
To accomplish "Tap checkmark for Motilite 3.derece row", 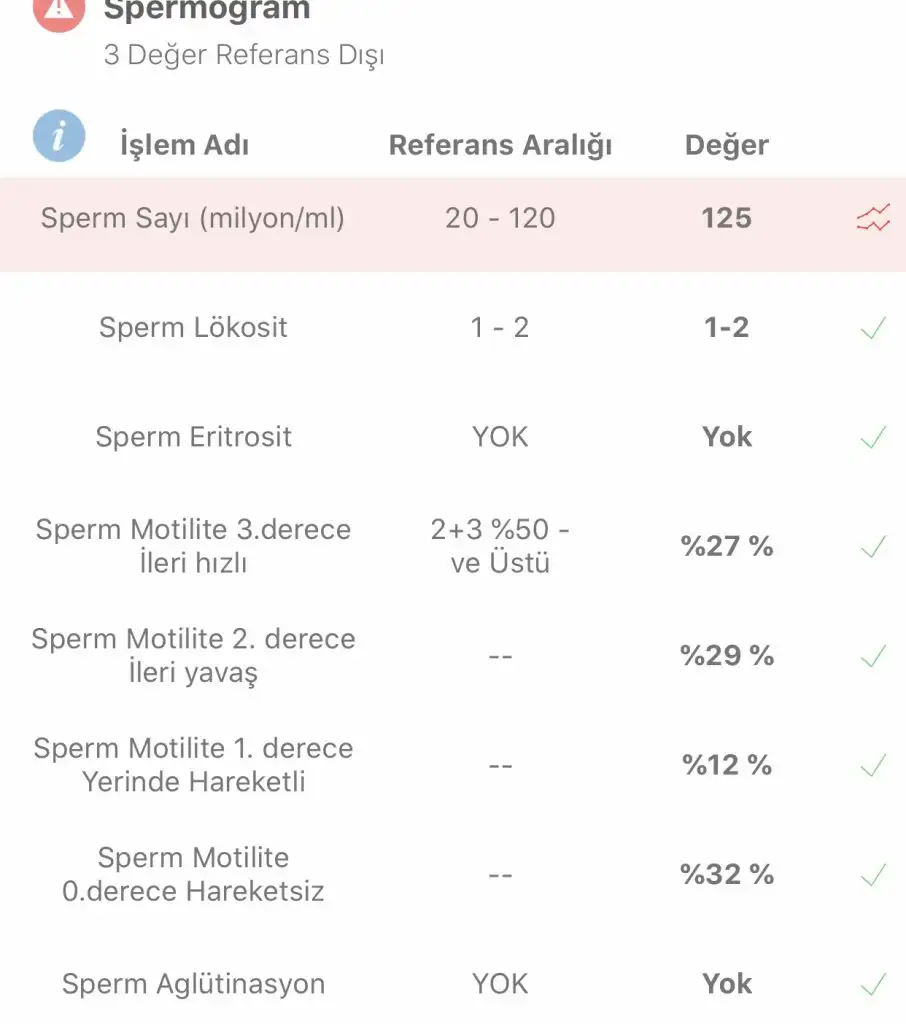I will point(873,547).
